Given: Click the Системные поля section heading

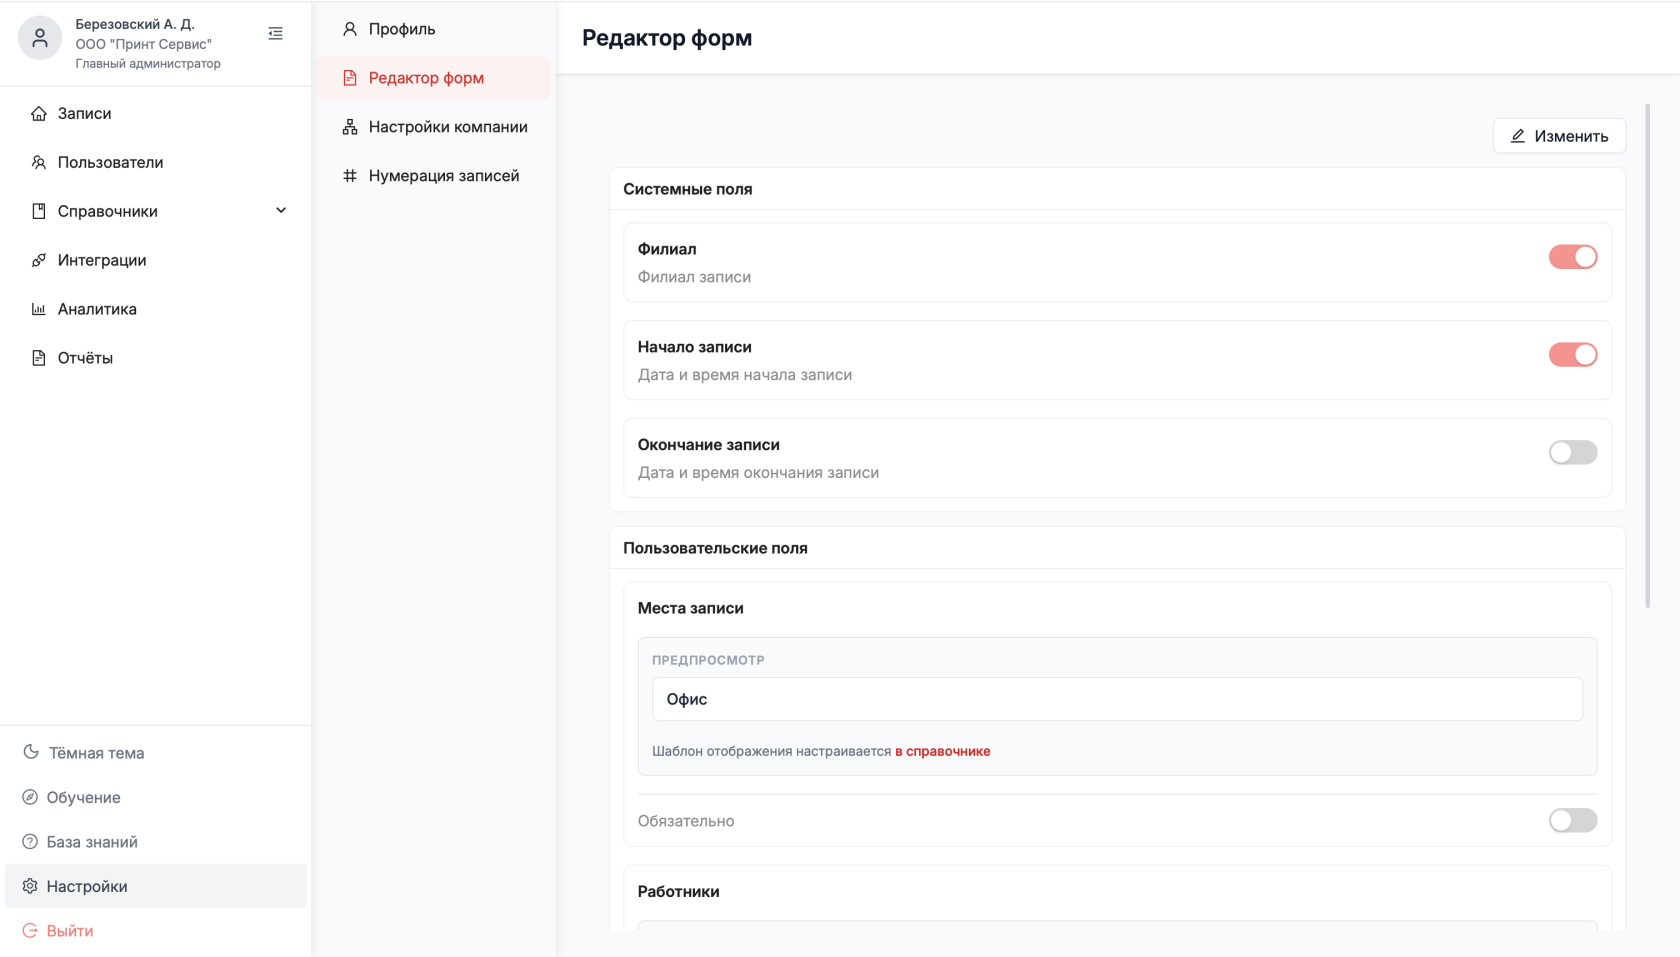Looking at the screenshot, I should click(x=688, y=189).
